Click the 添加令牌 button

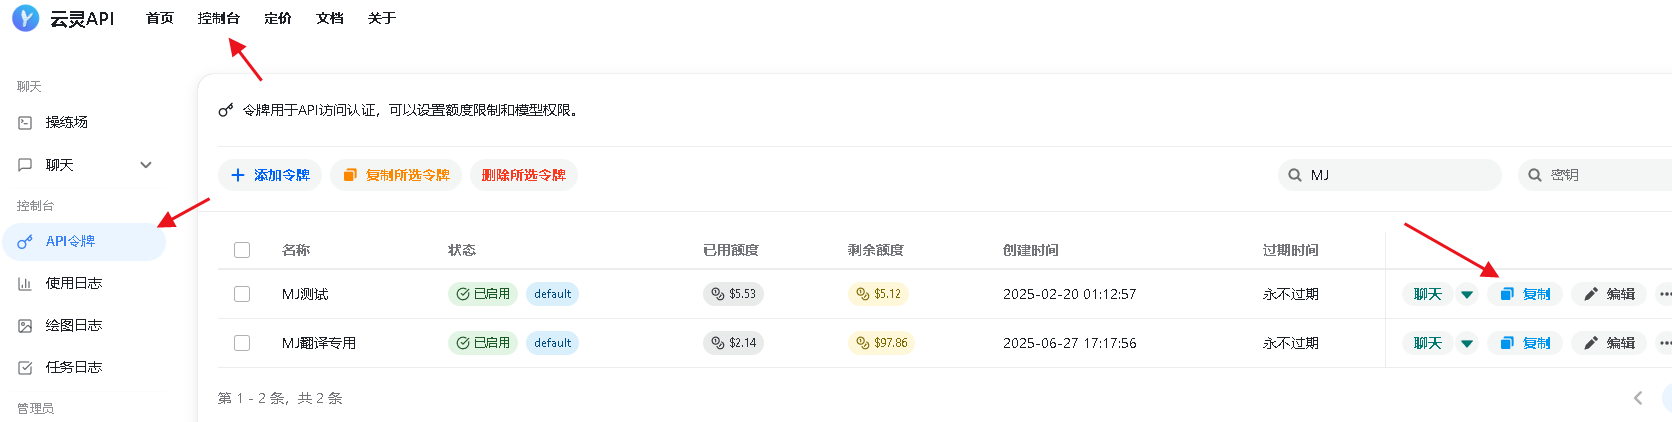270,175
